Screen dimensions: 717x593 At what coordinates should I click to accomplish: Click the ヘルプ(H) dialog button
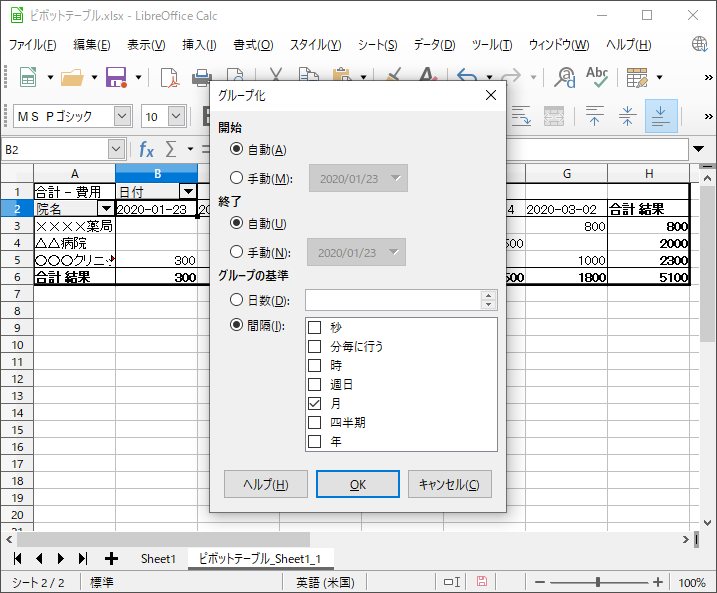point(266,484)
